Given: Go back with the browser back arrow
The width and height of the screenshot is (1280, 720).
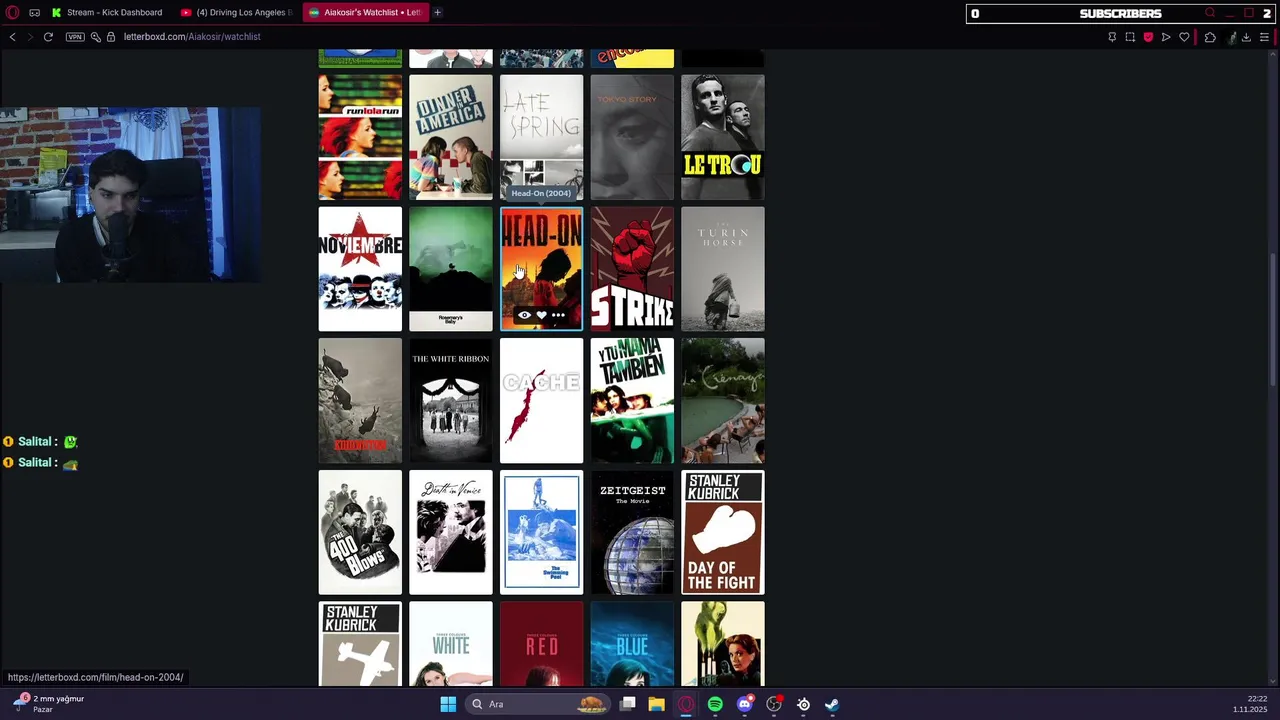Looking at the screenshot, I should click(12, 37).
